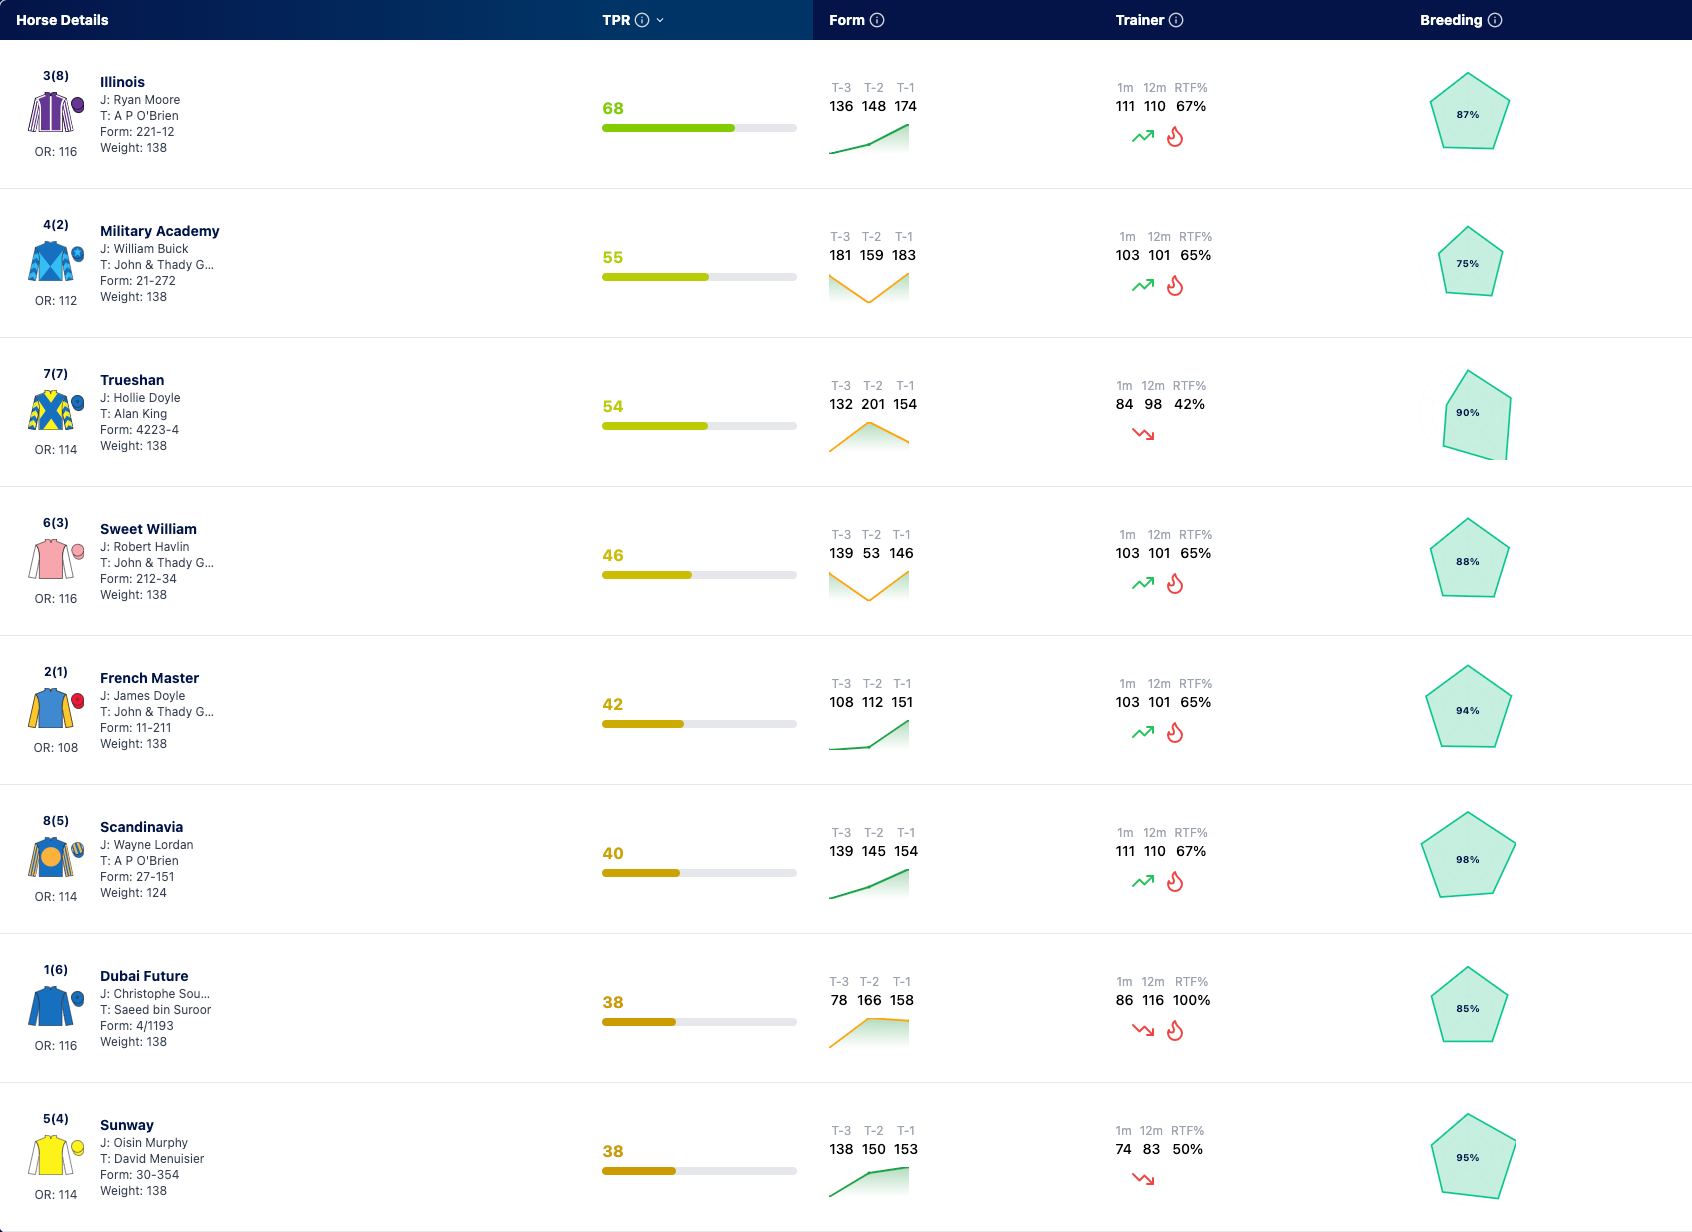Click Scandinavia's green upward trend icon
The width and height of the screenshot is (1692, 1232).
[1143, 881]
